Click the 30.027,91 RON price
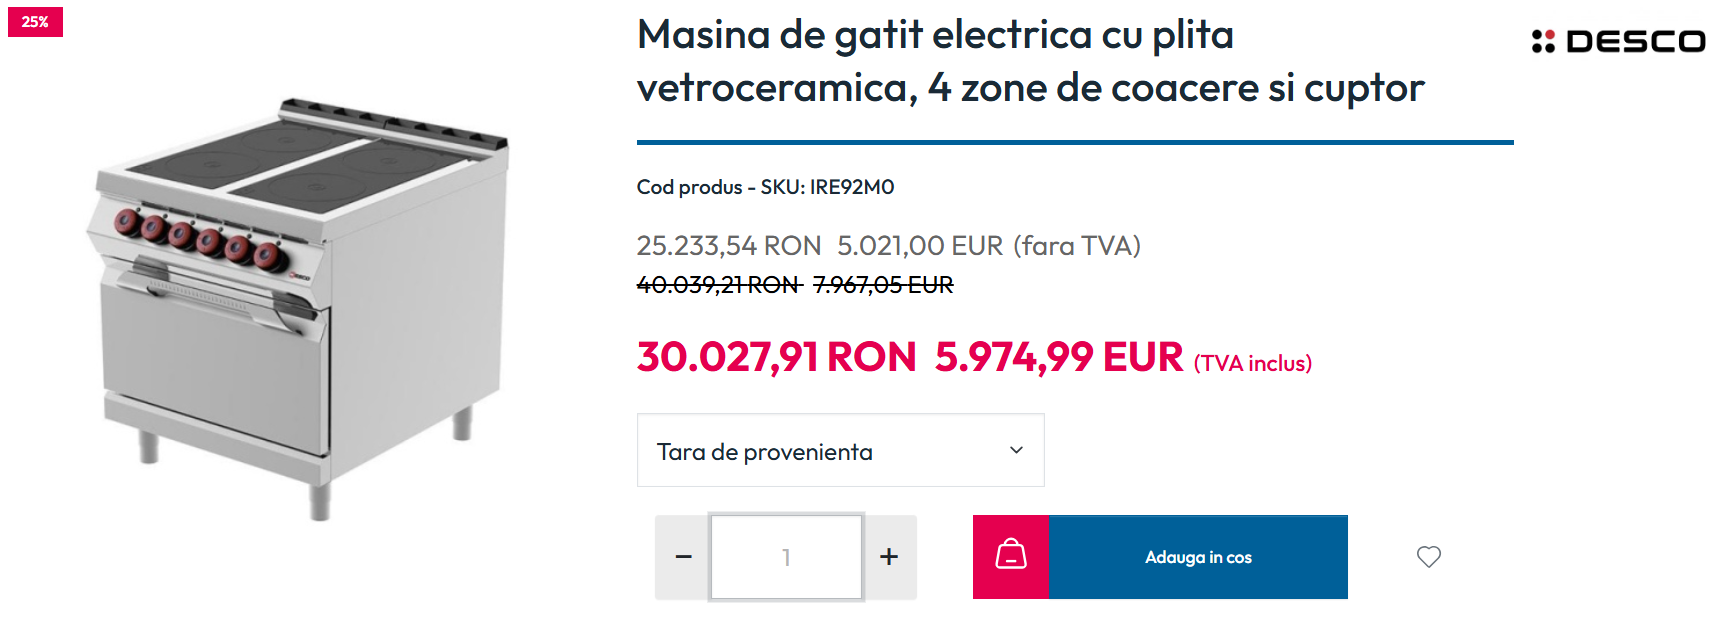 click(776, 357)
